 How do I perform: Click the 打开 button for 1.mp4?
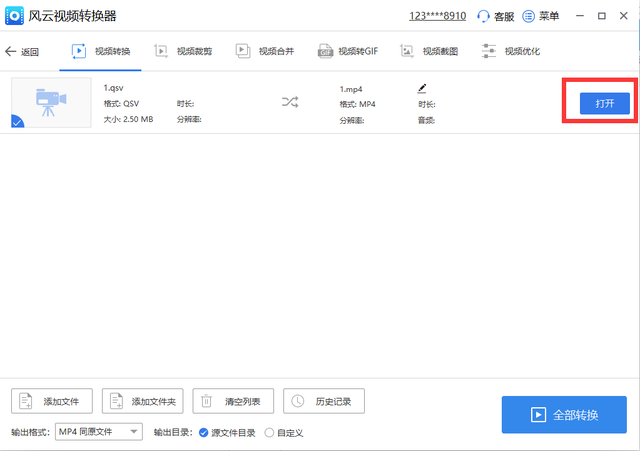click(604, 104)
